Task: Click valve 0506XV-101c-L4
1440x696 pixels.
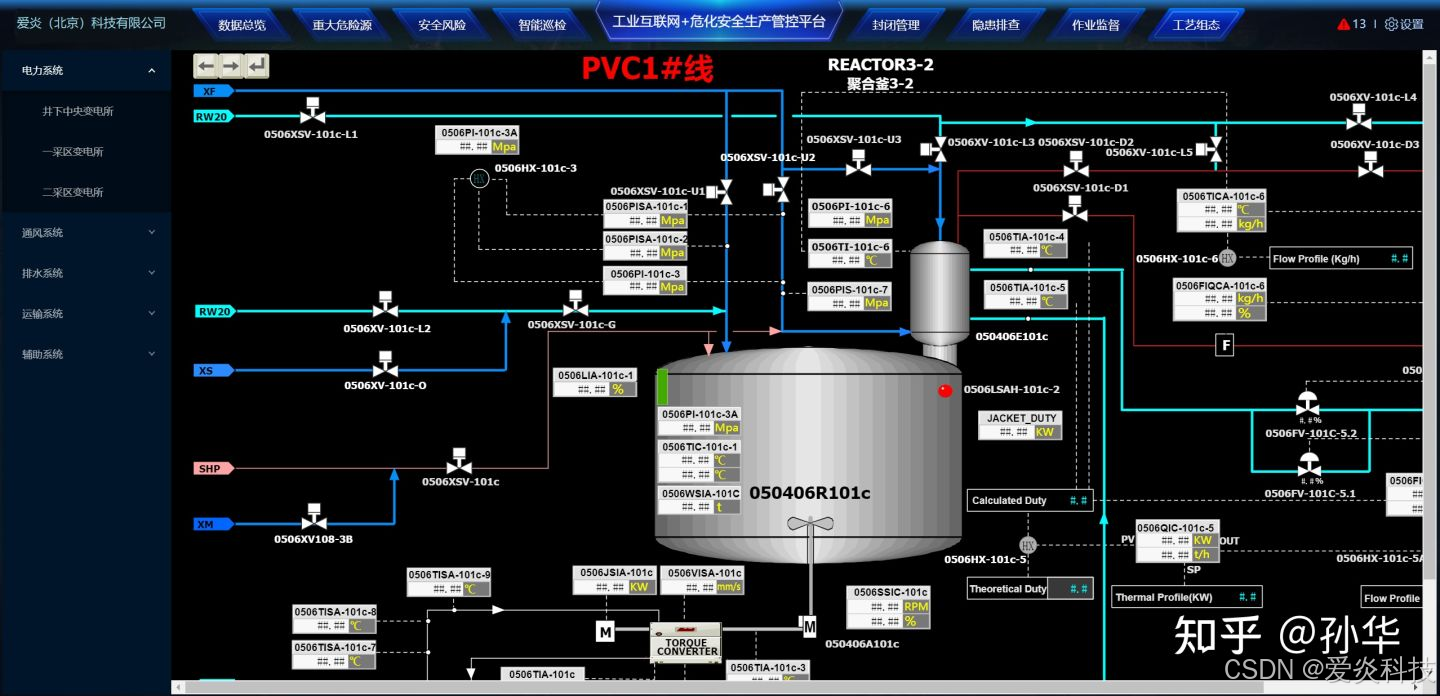Action: (x=1359, y=117)
